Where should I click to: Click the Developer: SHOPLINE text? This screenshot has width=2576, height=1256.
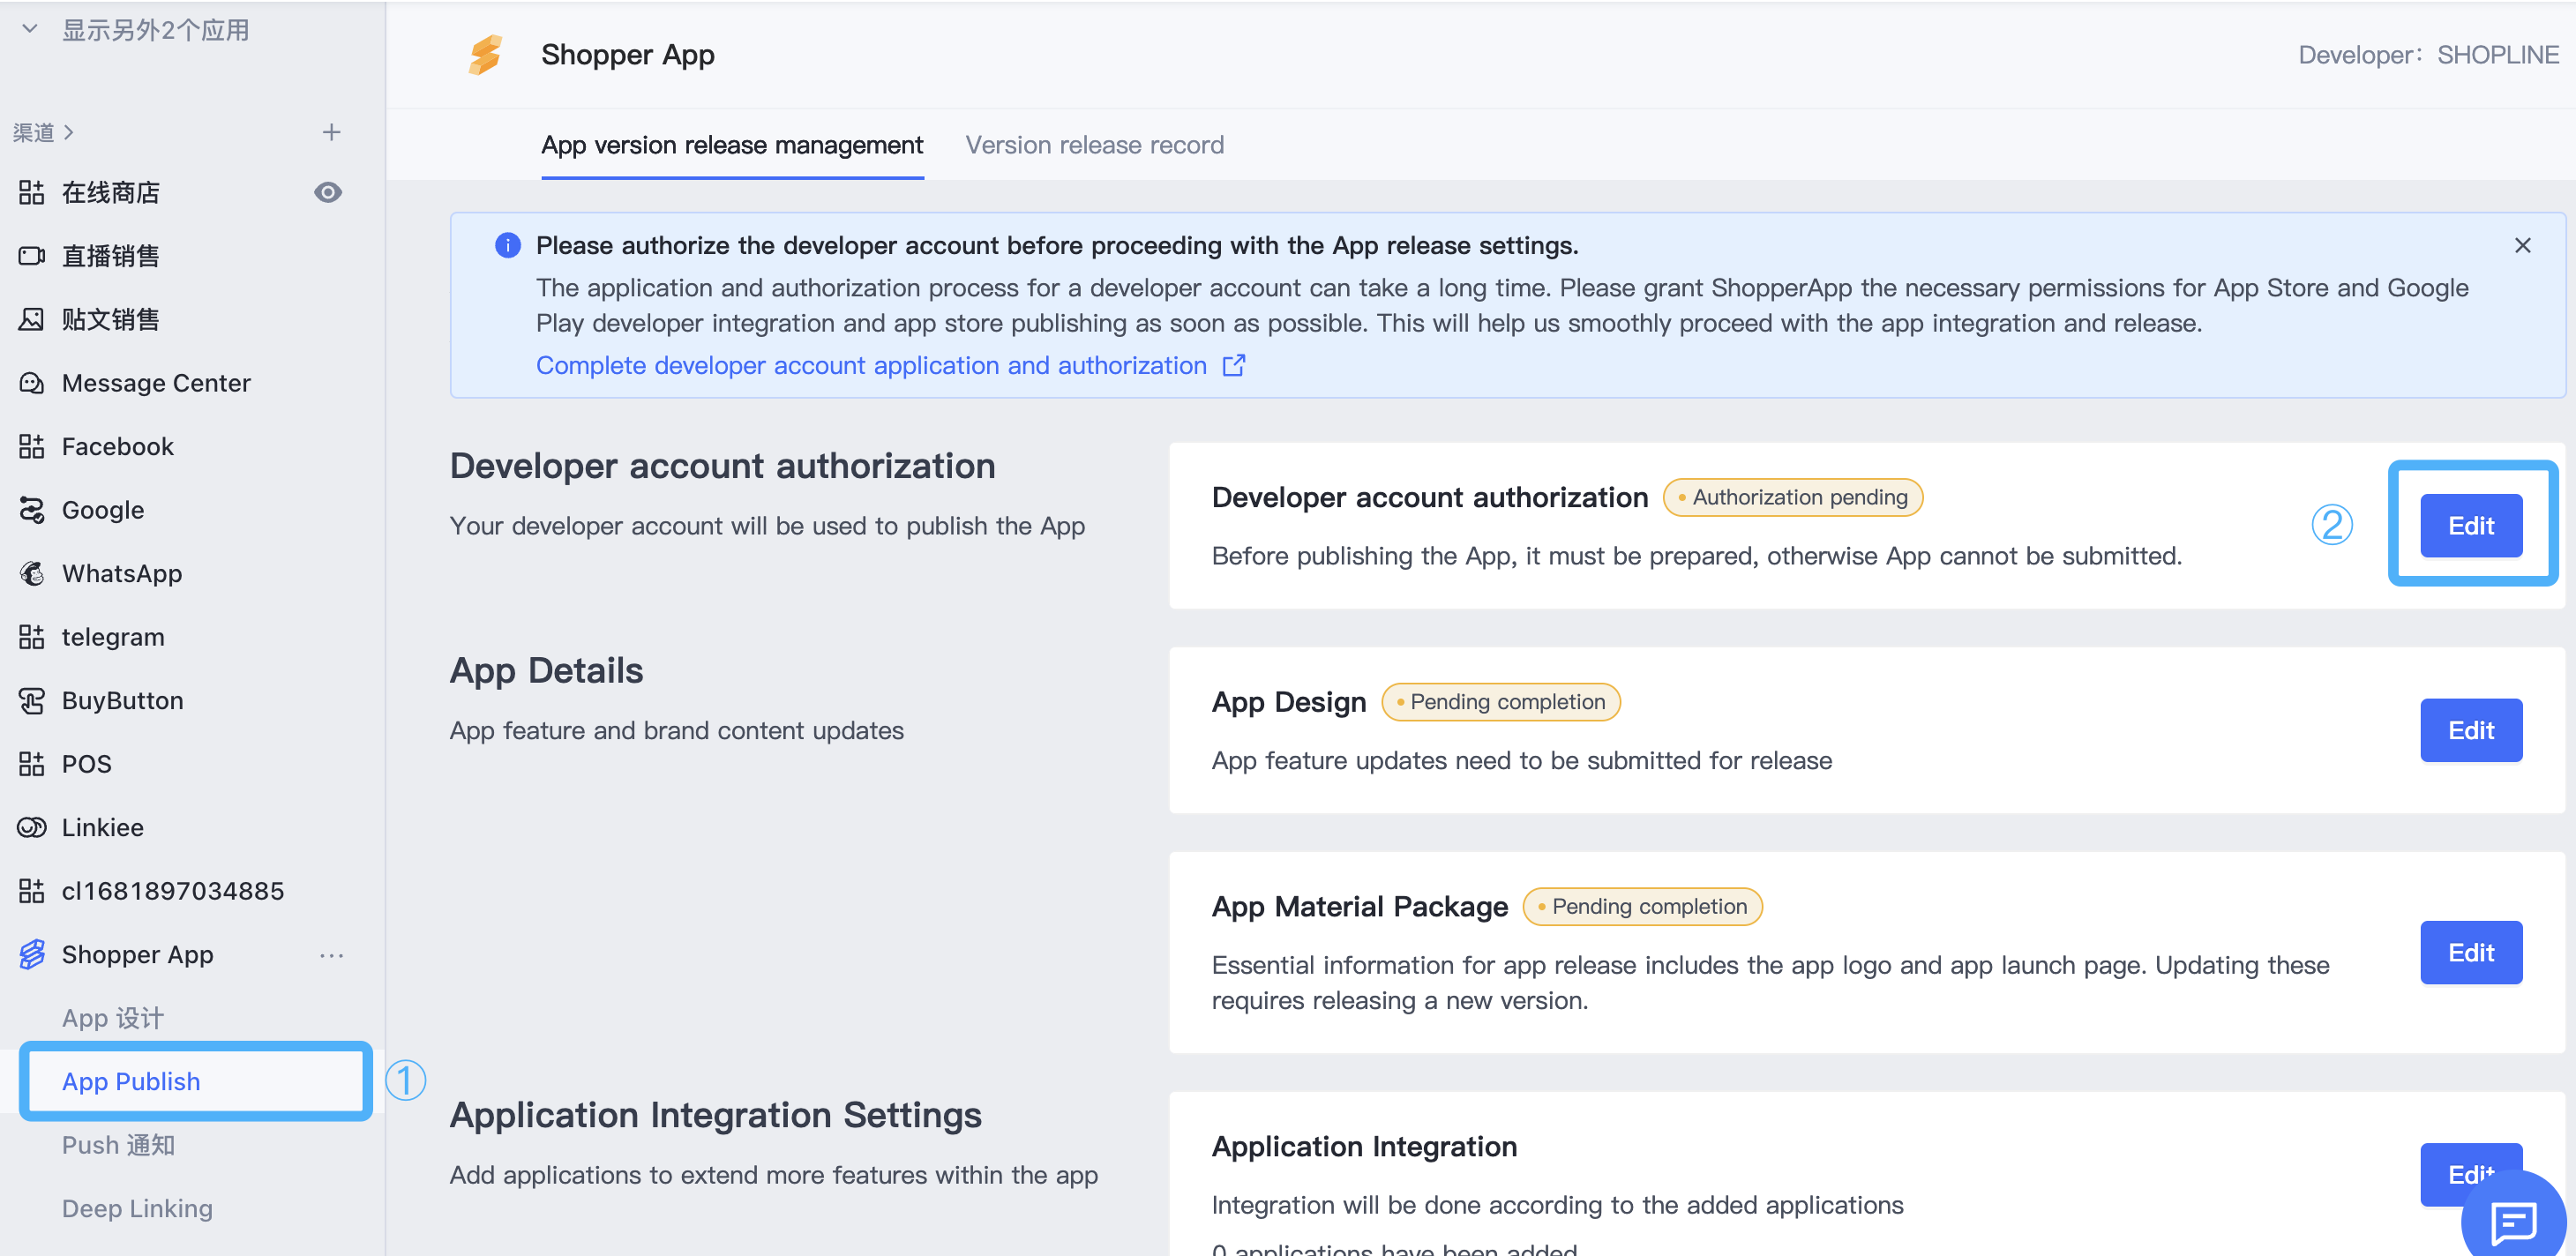pyautogui.click(x=2428, y=55)
